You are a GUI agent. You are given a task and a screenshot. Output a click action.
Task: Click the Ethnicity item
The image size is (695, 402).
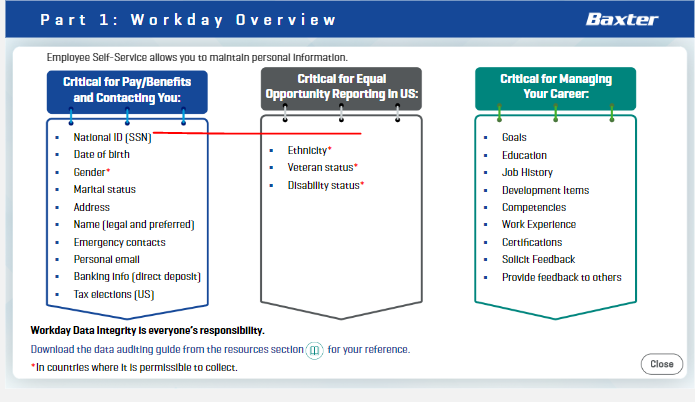pos(309,150)
